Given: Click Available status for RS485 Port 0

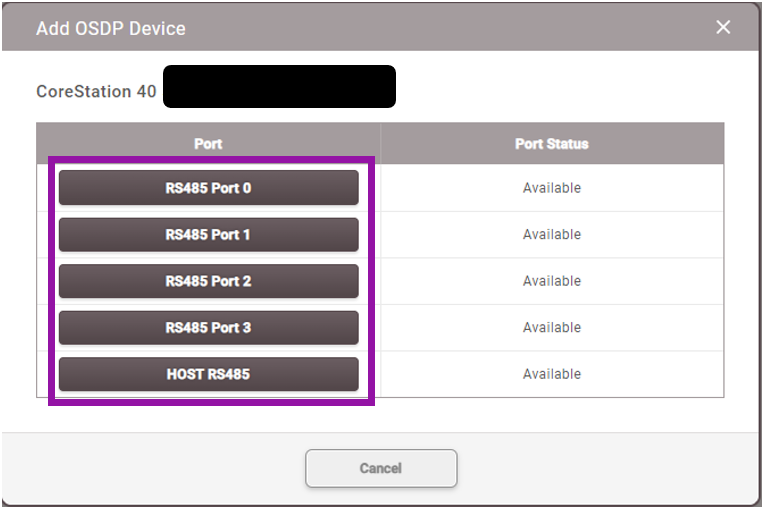Looking at the screenshot, I should 552,188.
